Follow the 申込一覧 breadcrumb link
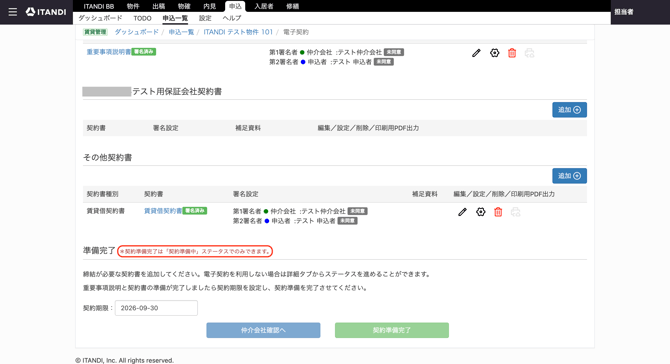 pos(181,32)
